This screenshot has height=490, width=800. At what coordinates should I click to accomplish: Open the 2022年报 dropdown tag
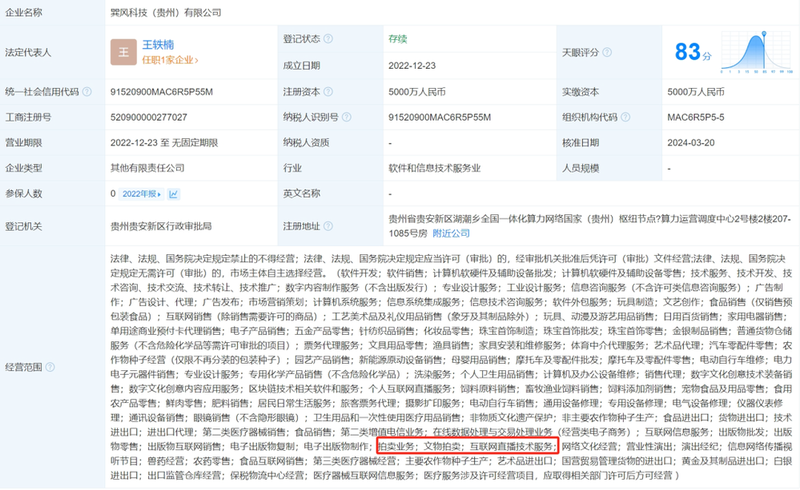coord(141,194)
